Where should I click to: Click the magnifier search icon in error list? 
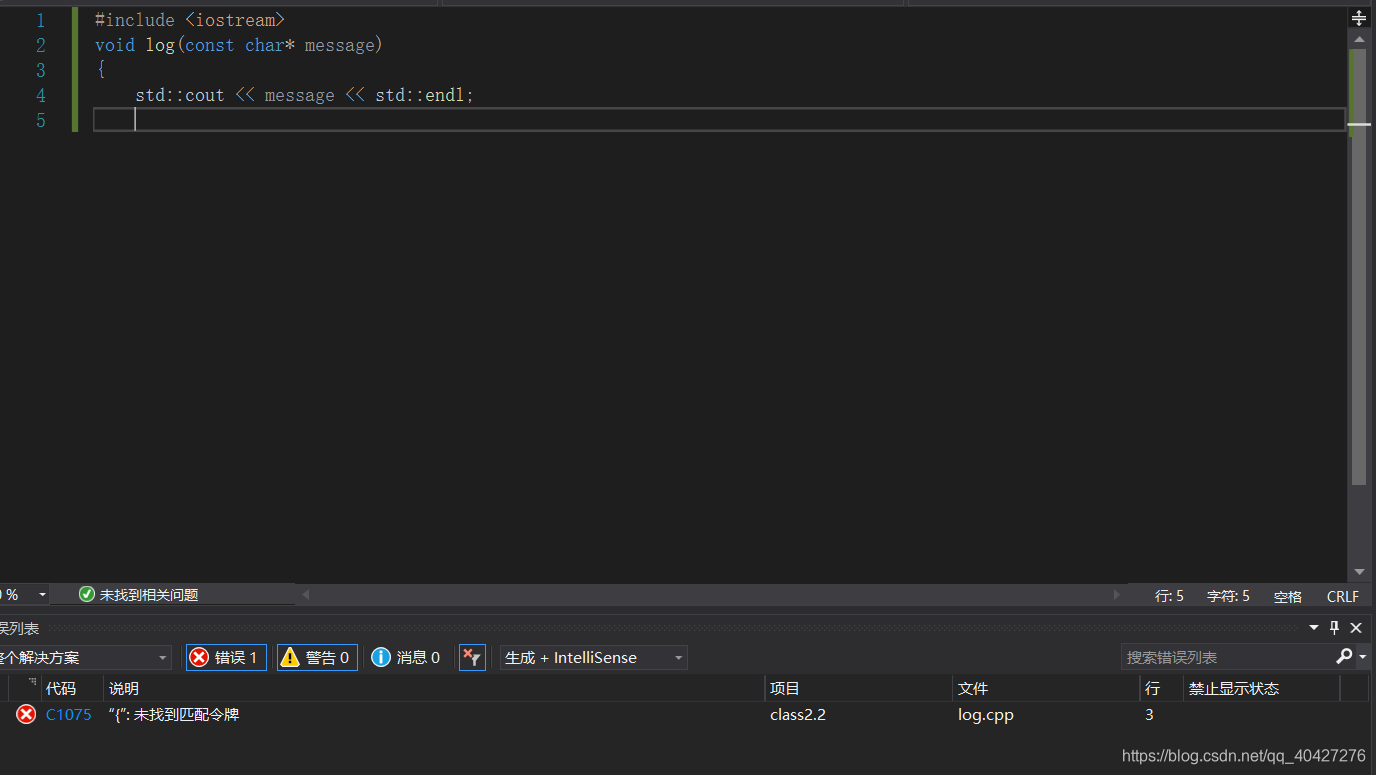click(x=1343, y=656)
